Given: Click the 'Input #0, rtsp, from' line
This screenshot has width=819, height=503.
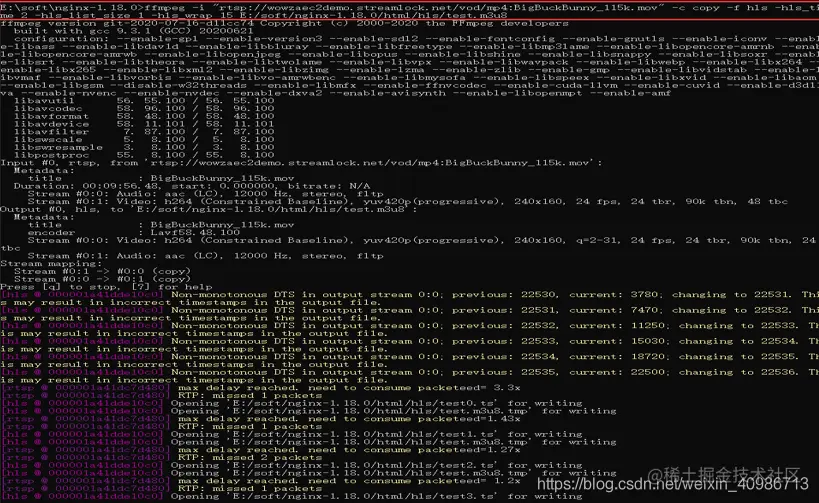Looking at the screenshot, I should (301, 163).
